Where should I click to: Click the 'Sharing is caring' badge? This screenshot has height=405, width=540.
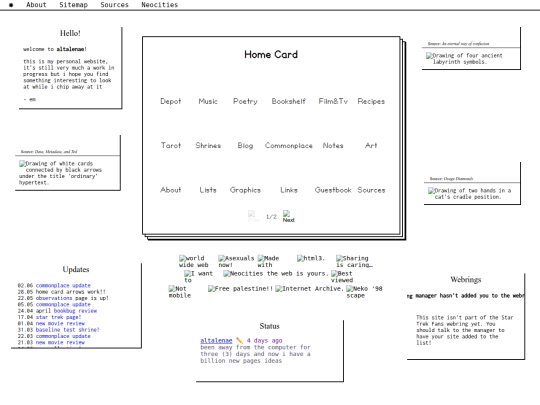(x=354, y=261)
